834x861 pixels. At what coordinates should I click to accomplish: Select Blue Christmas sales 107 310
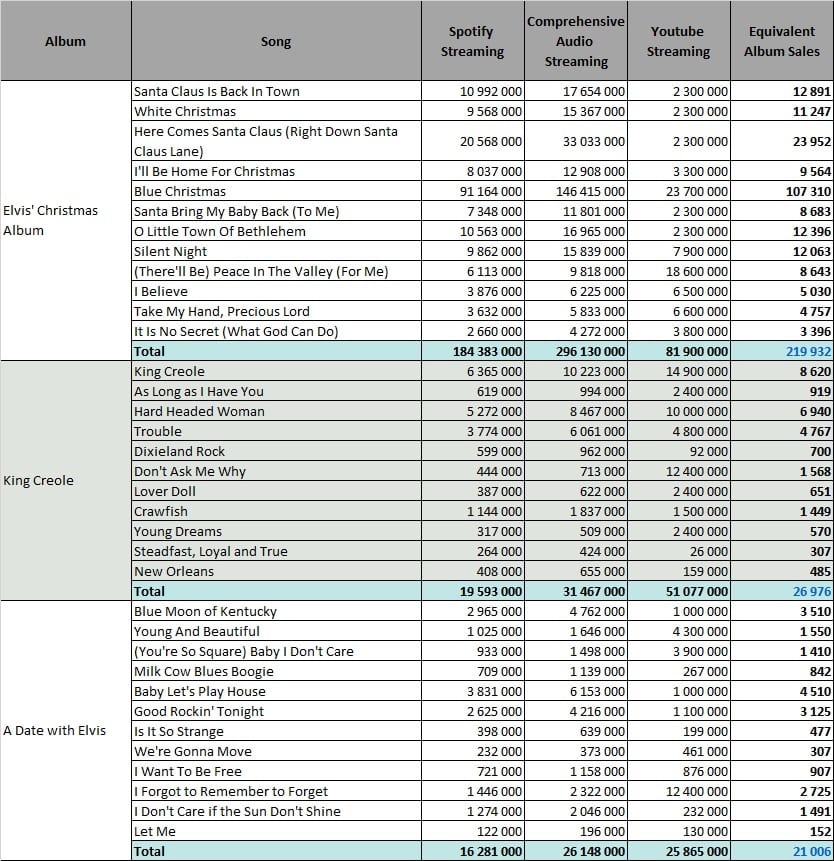tap(782, 191)
